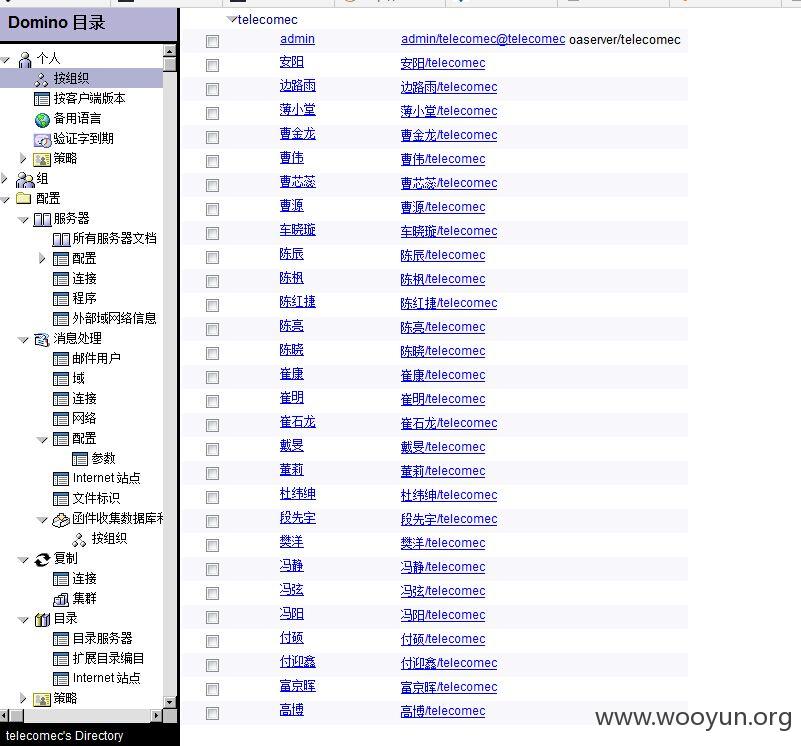Collapse the 消息处理 tree node
Screen dimensions: 801x746
(x=23, y=340)
